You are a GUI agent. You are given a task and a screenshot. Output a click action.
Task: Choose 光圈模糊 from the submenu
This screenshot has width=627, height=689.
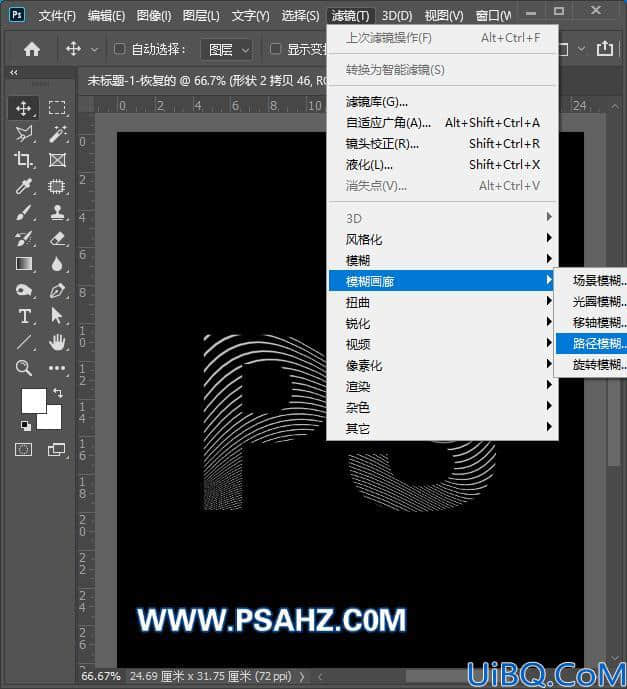click(591, 301)
